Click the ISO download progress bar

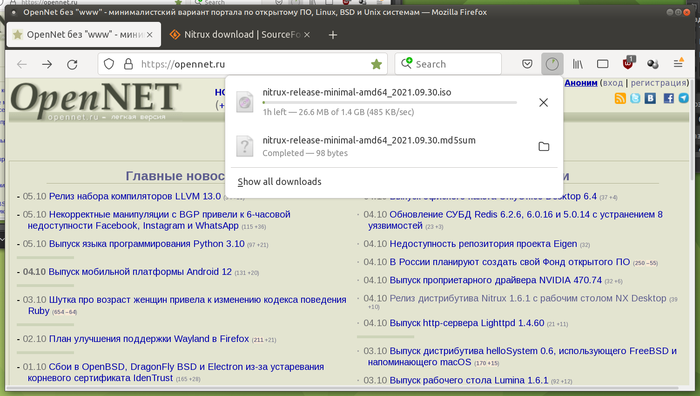(x=390, y=103)
